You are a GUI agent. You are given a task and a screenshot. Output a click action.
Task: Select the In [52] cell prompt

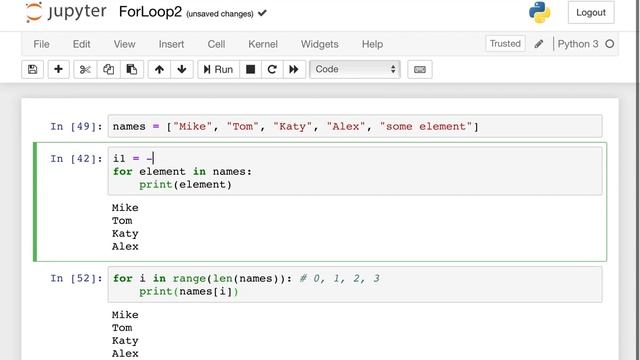pyautogui.click(x=76, y=279)
